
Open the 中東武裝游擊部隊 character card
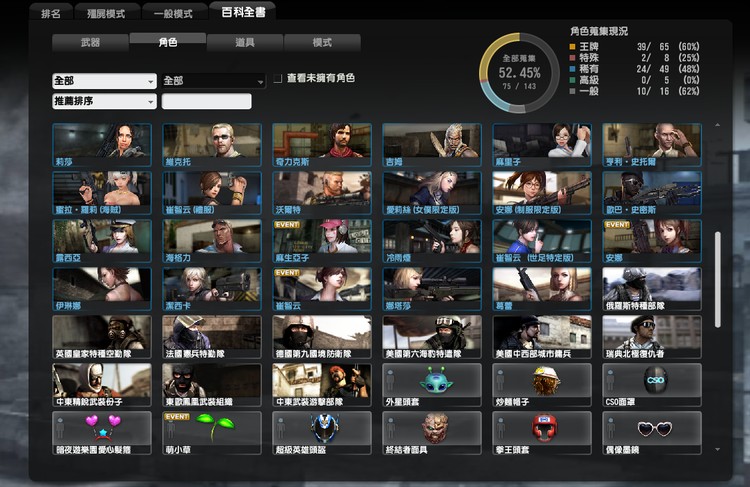click(x=322, y=385)
